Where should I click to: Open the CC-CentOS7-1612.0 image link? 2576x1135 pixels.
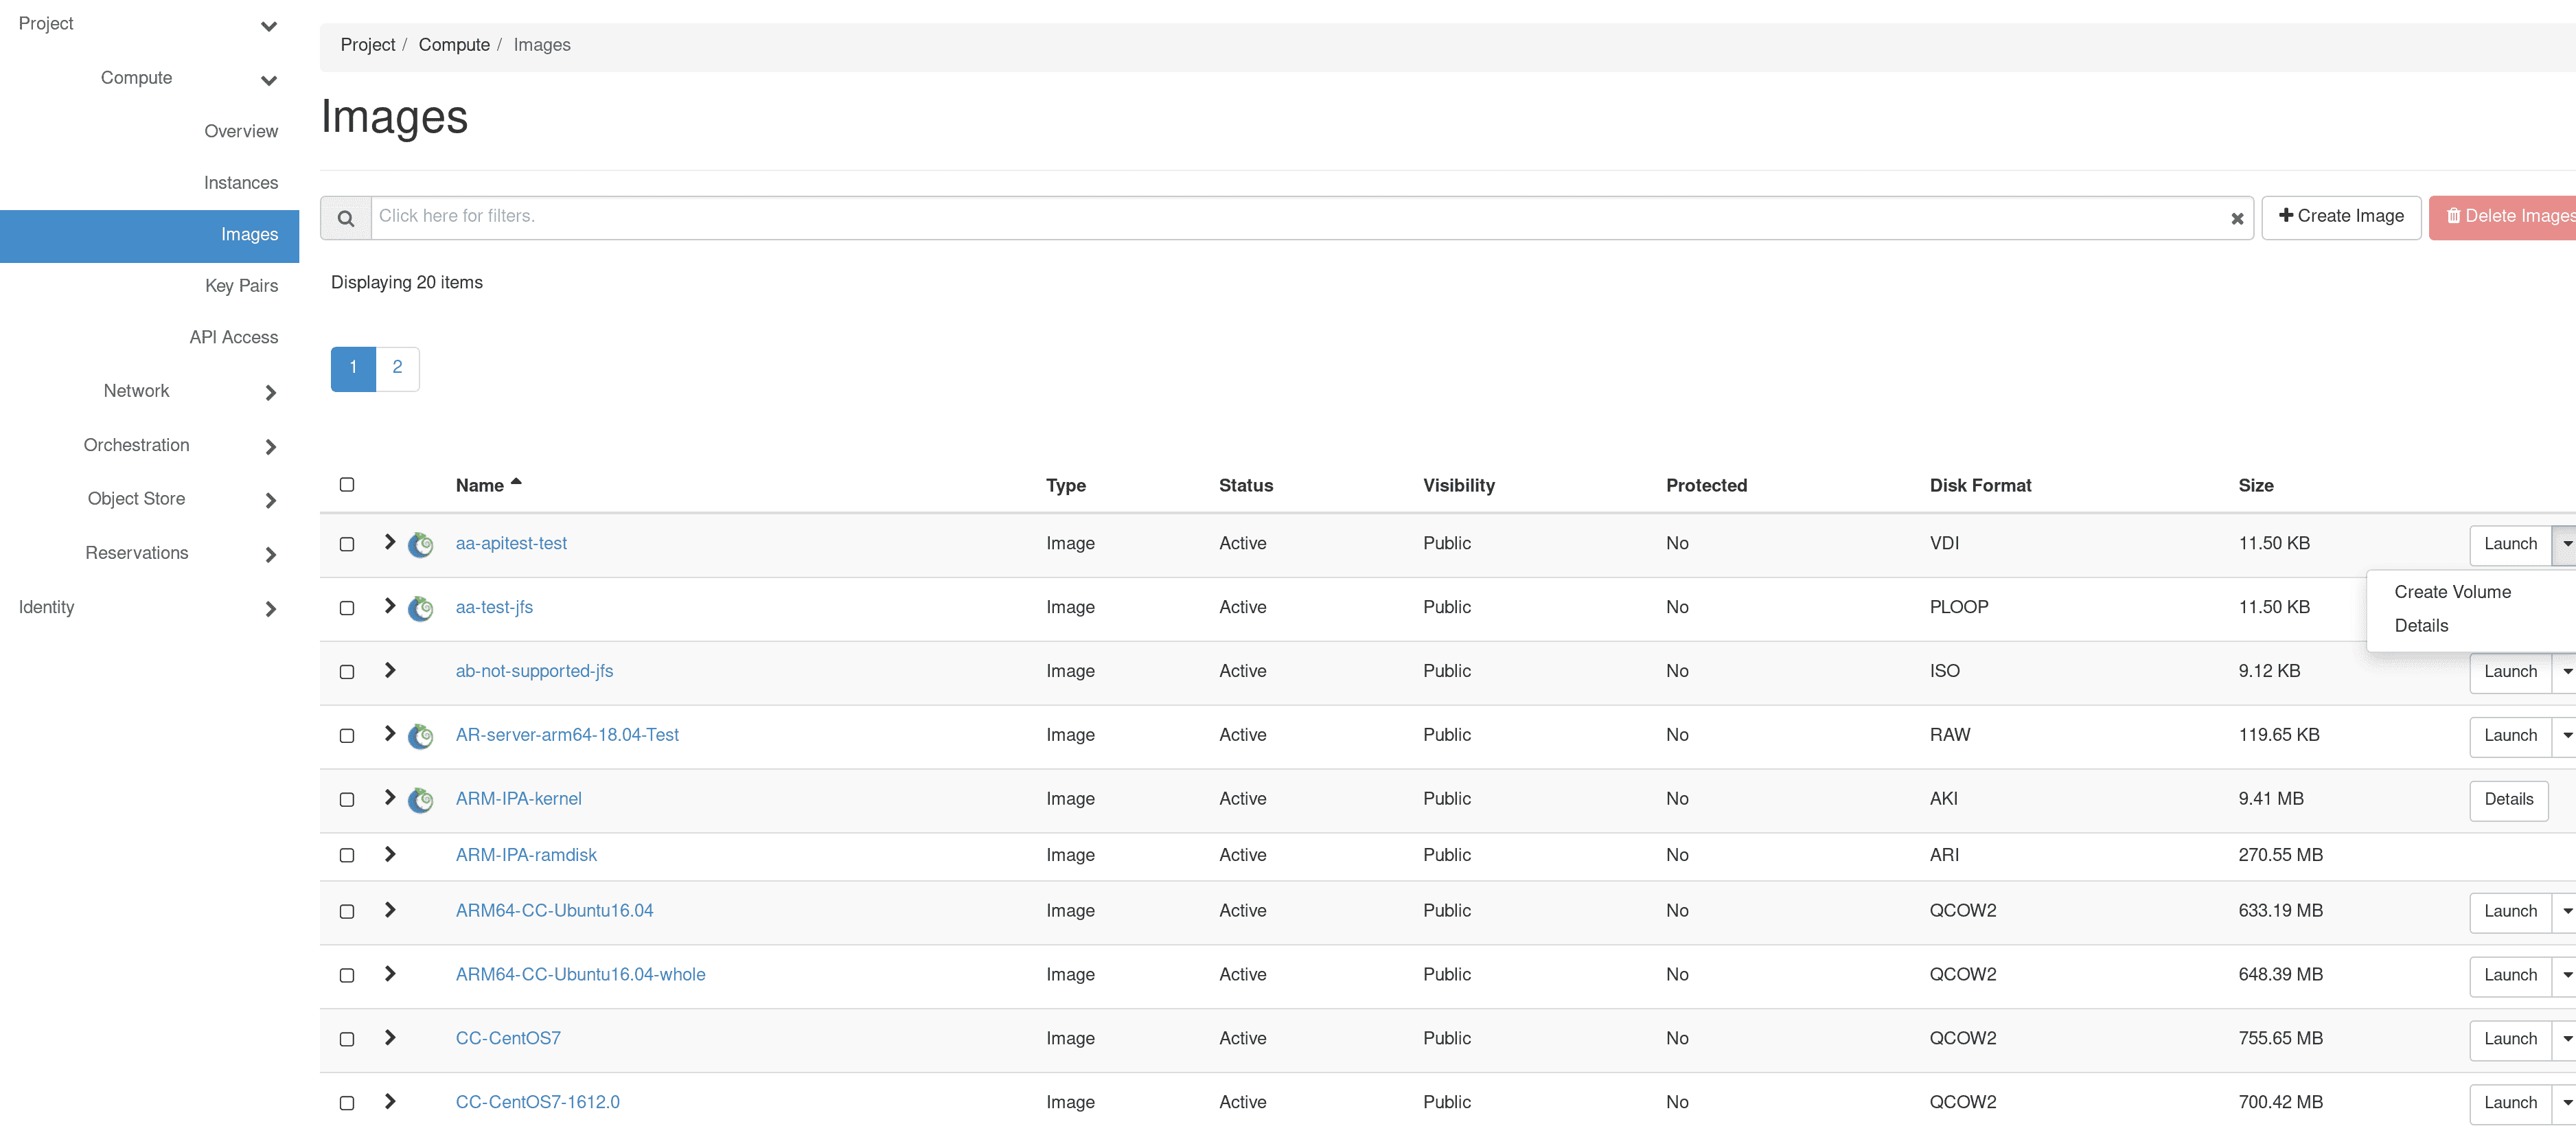(x=537, y=1102)
